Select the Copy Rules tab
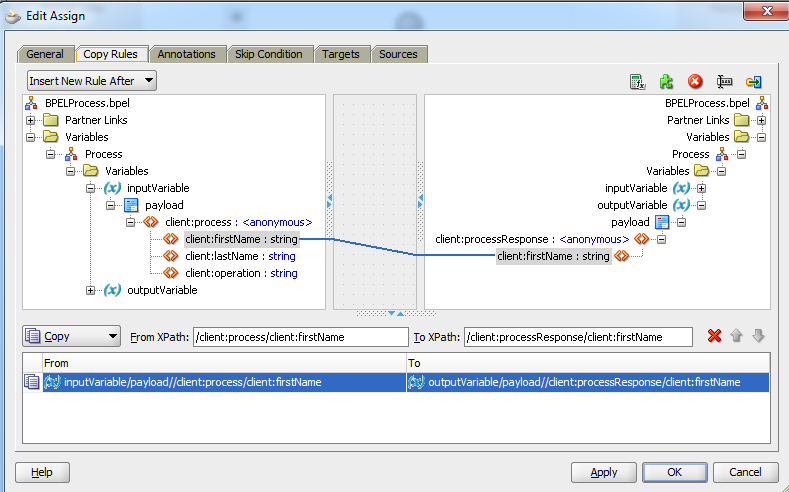 pyautogui.click(x=111, y=54)
